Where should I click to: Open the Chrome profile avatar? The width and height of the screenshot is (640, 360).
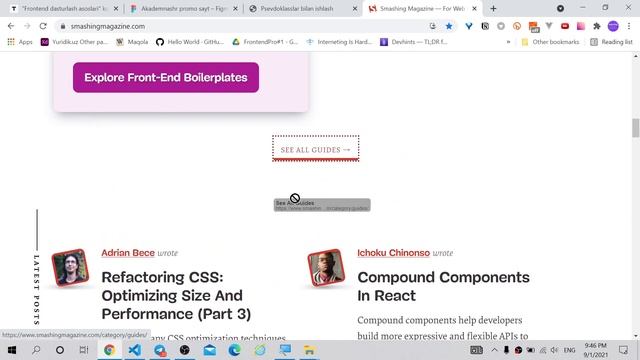pyautogui.click(x=613, y=26)
